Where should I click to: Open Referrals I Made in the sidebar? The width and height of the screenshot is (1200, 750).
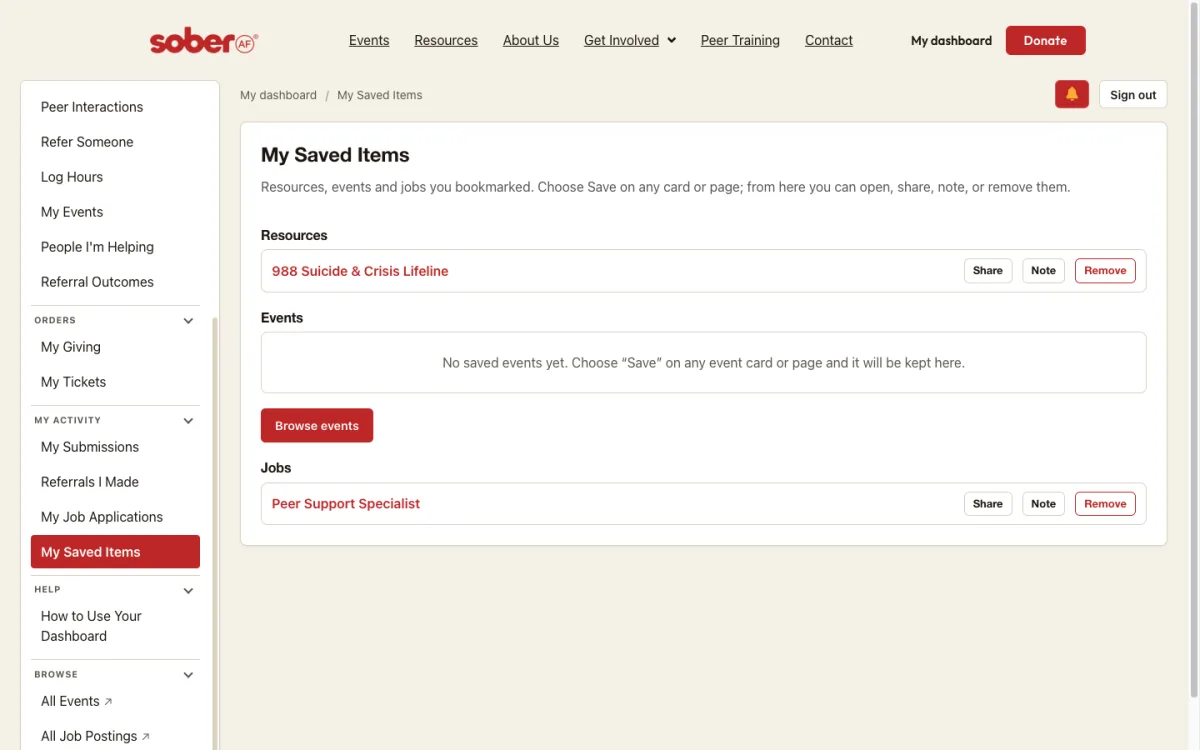point(115,482)
